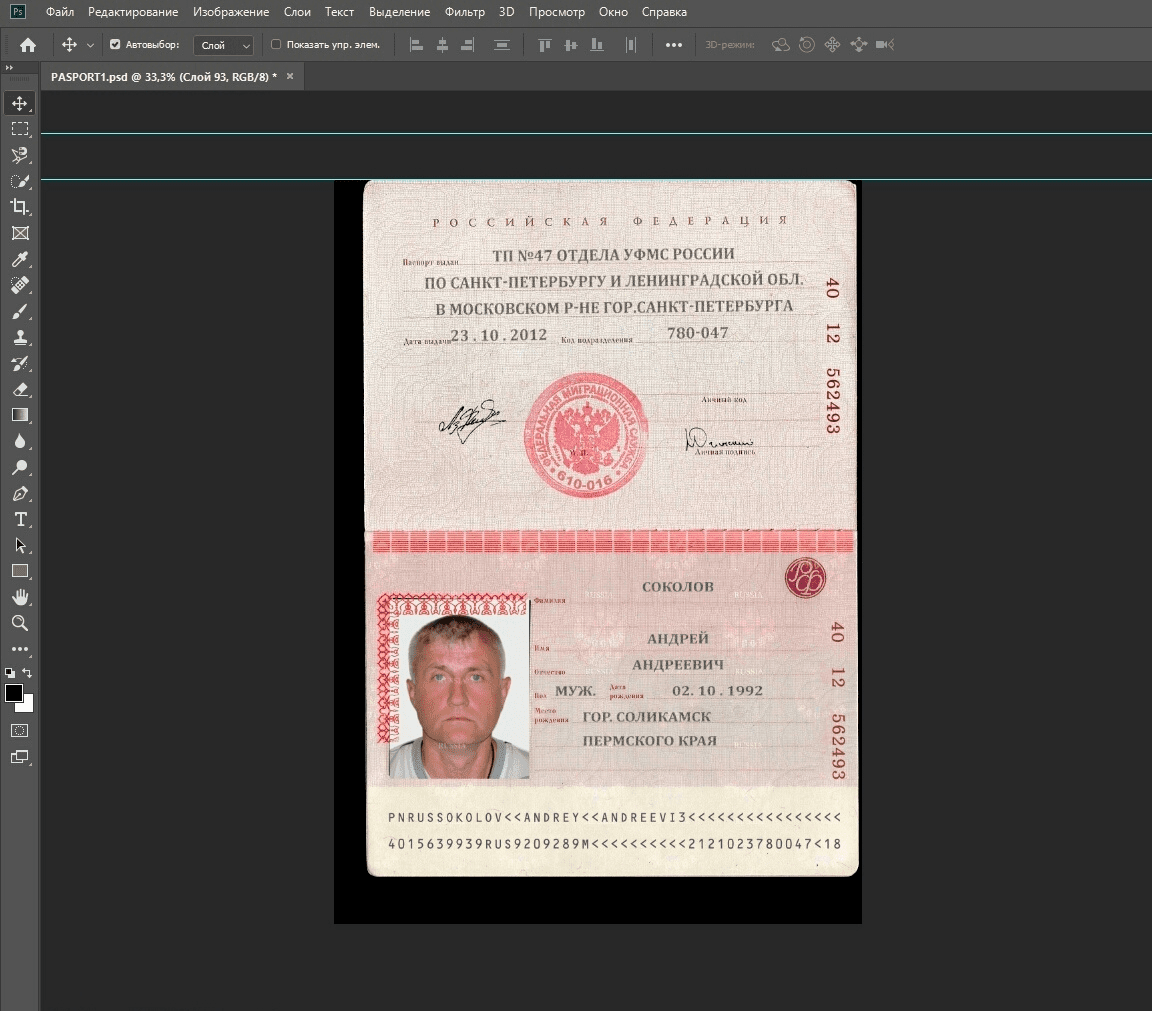The height and width of the screenshot is (1011, 1152).
Task: Activate the Eraser tool
Action: 20,389
